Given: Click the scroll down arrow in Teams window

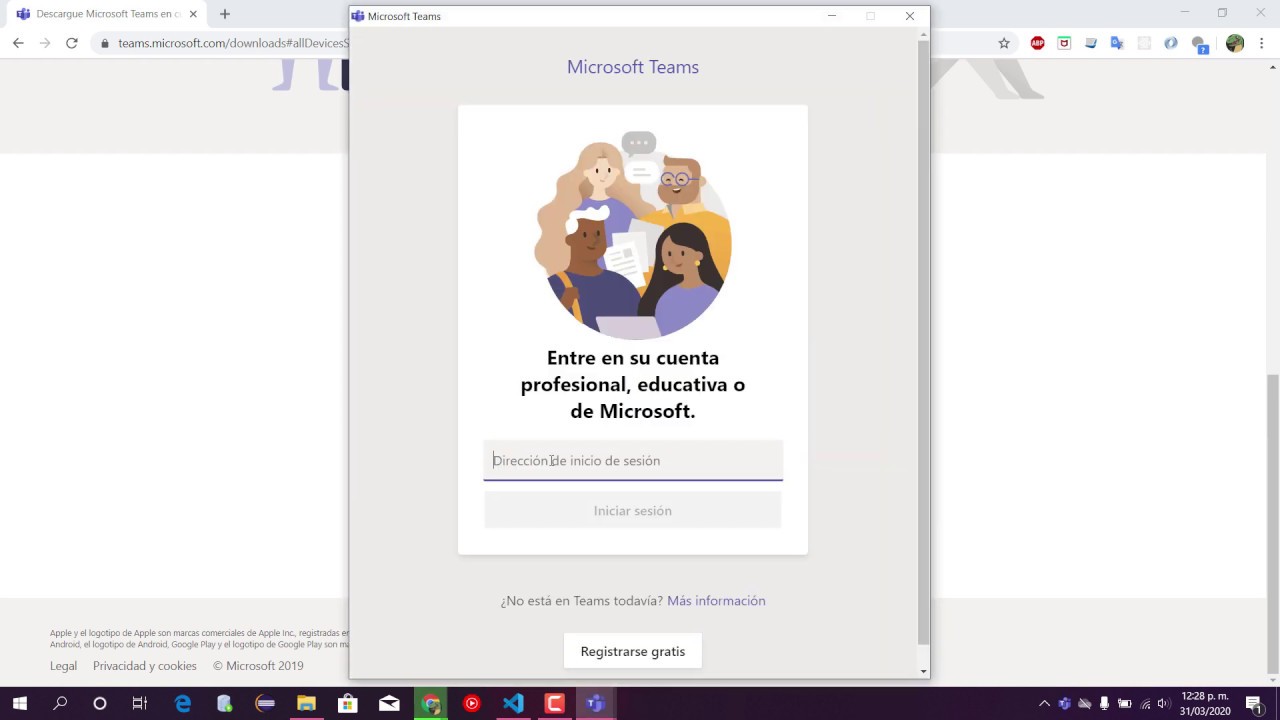Looking at the screenshot, I should tap(923, 671).
